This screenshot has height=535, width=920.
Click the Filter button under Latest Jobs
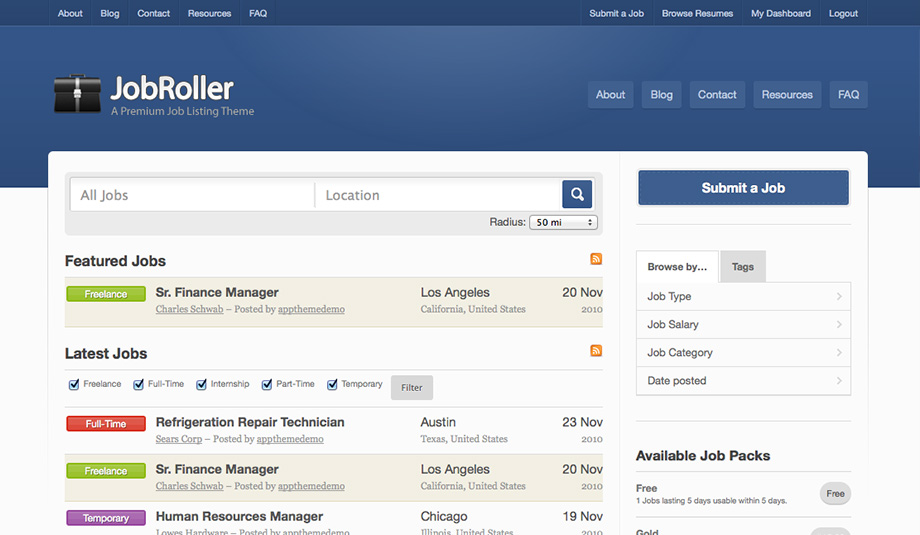click(x=412, y=388)
